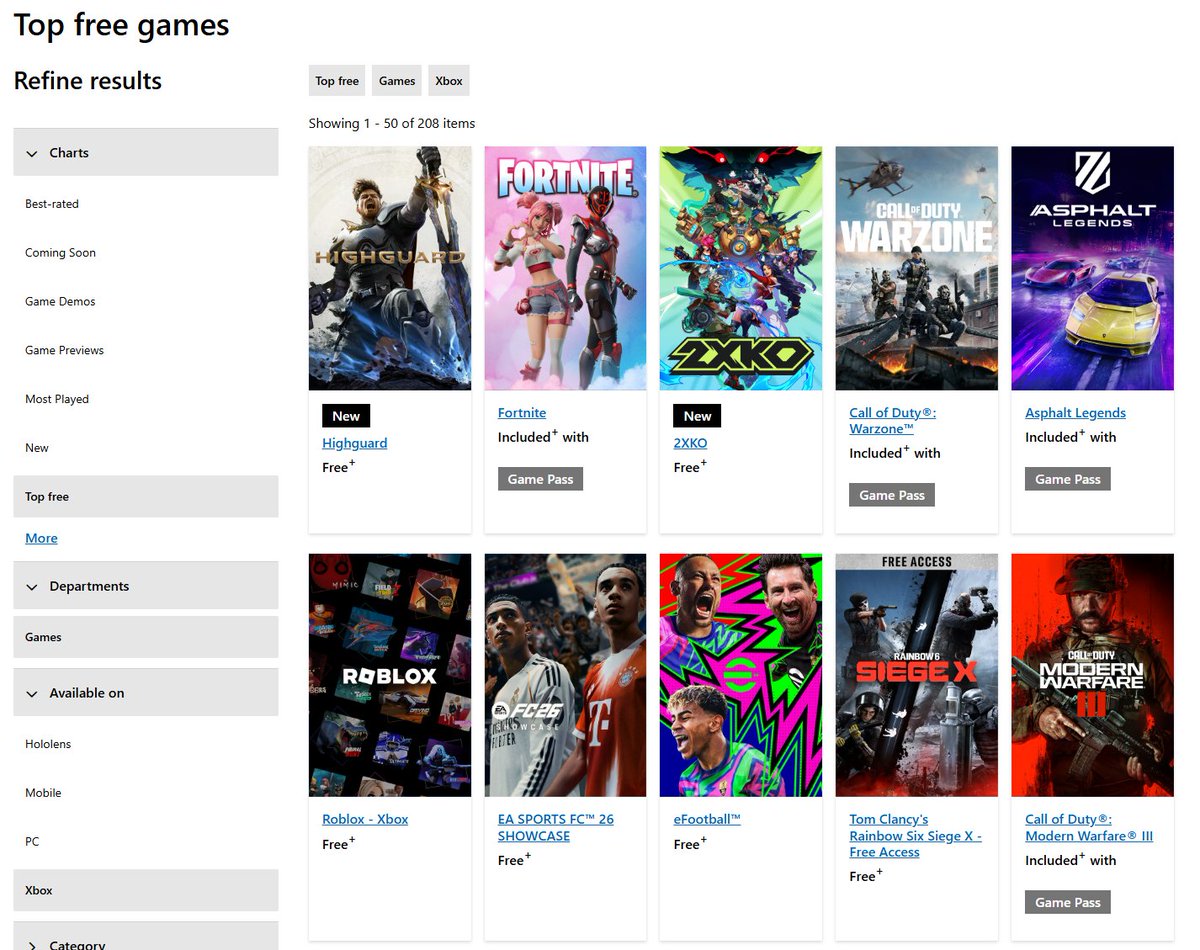This screenshot has height=950, width=1200.
Task: Expand the Category filter section
Action: pos(145,937)
